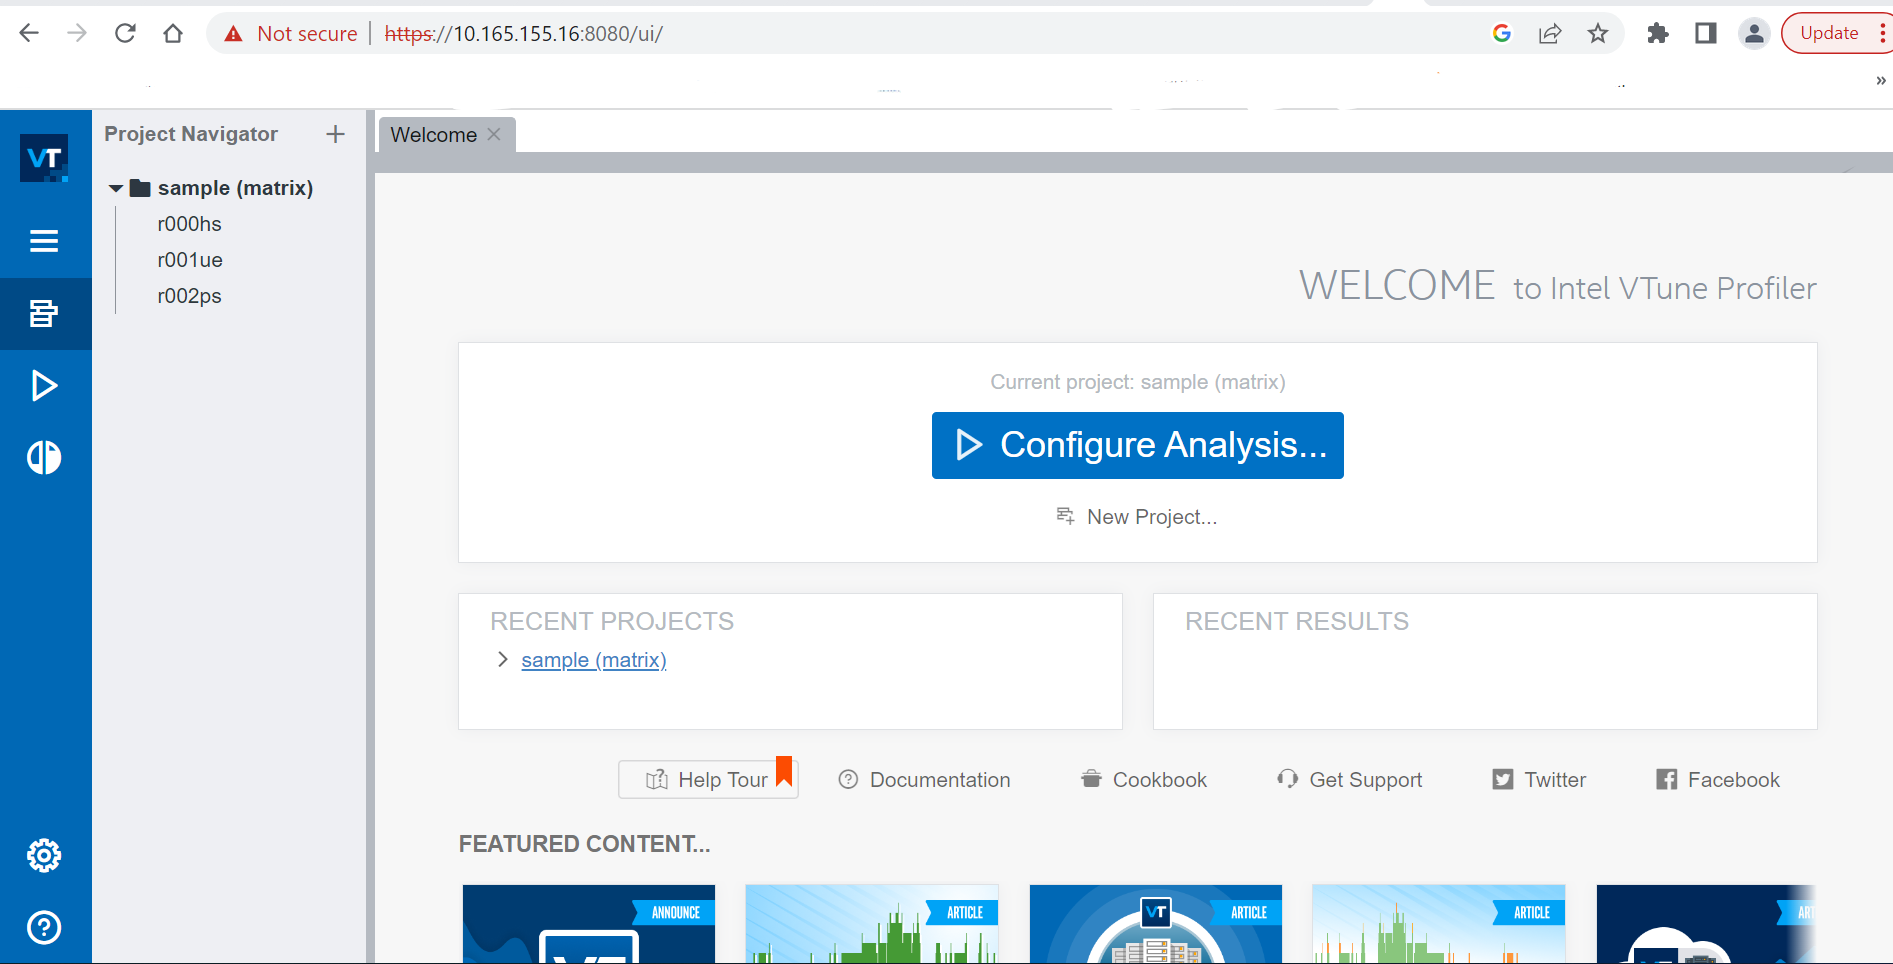Image resolution: width=1893 pixels, height=964 pixels.
Task: Open the sidebar hamburger menu icon
Action: 44,241
